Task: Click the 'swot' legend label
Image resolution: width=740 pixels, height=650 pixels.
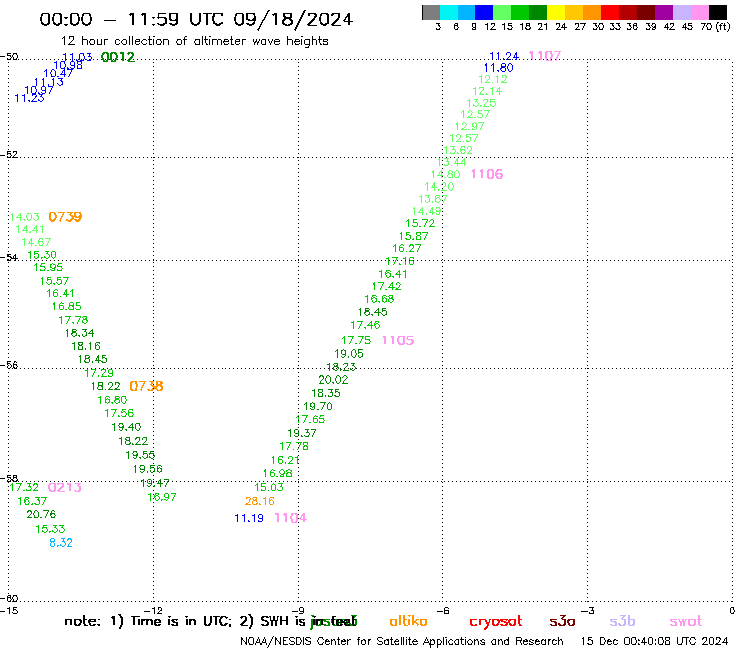Action: (686, 622)
